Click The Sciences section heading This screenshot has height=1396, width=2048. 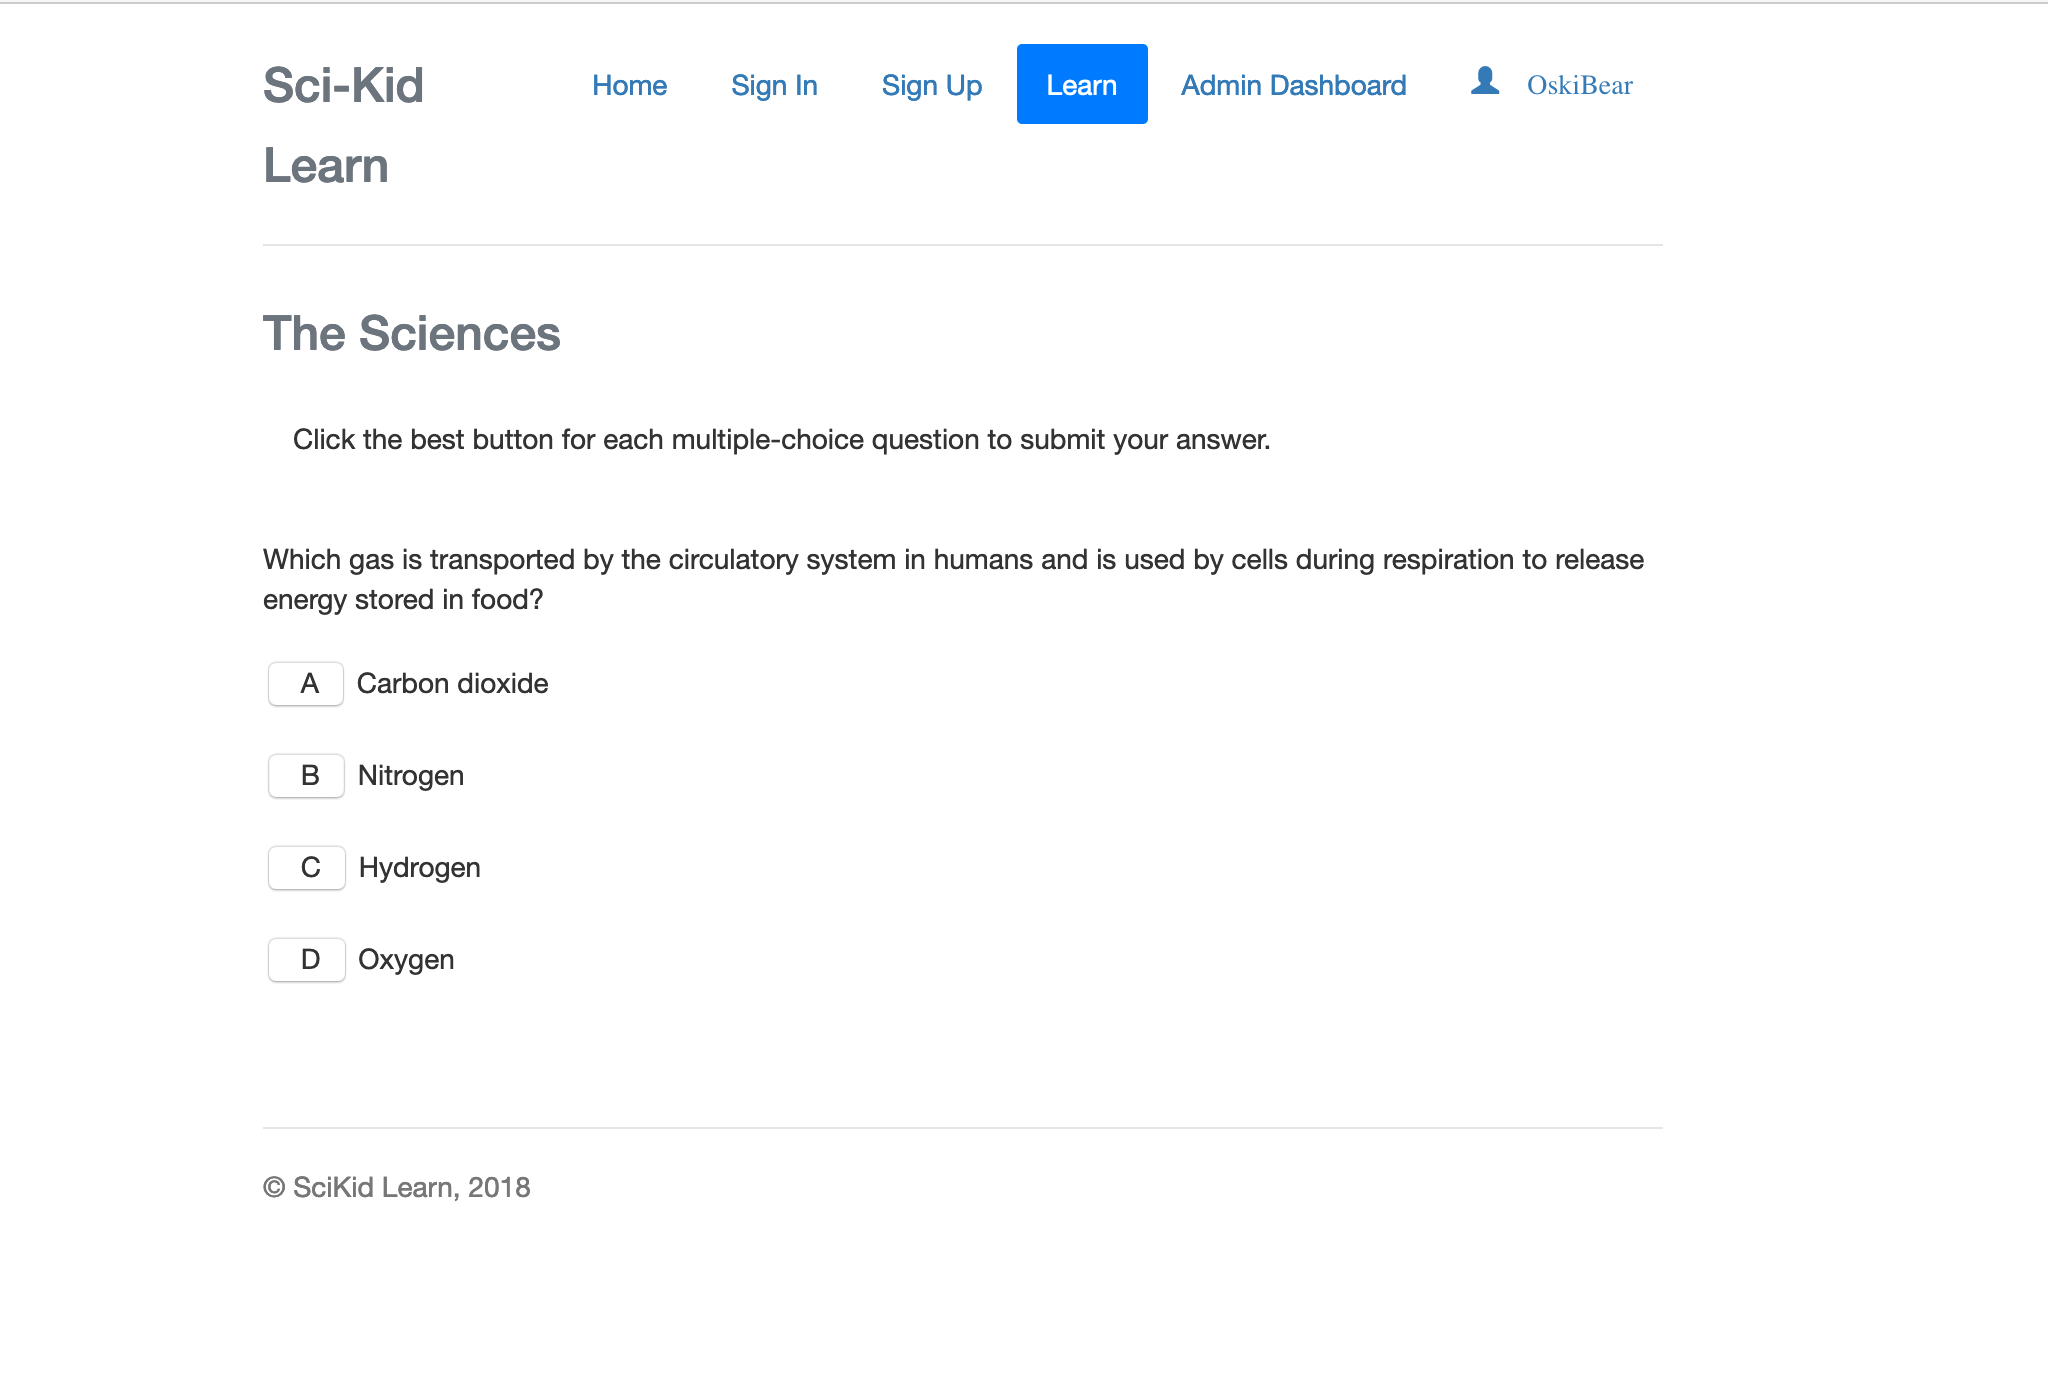411,333
